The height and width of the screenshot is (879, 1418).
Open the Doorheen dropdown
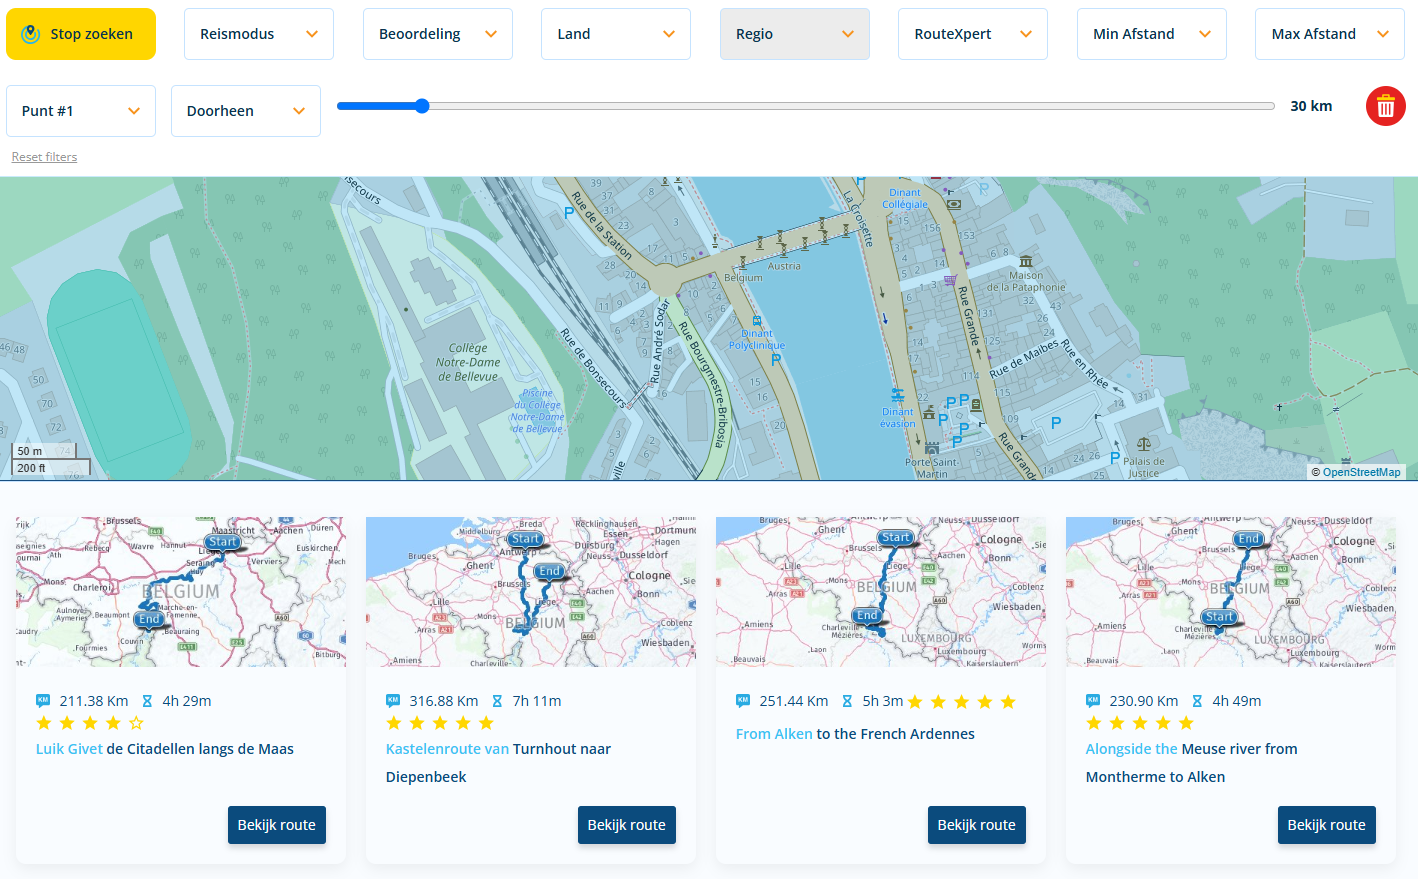pos(246,111)
